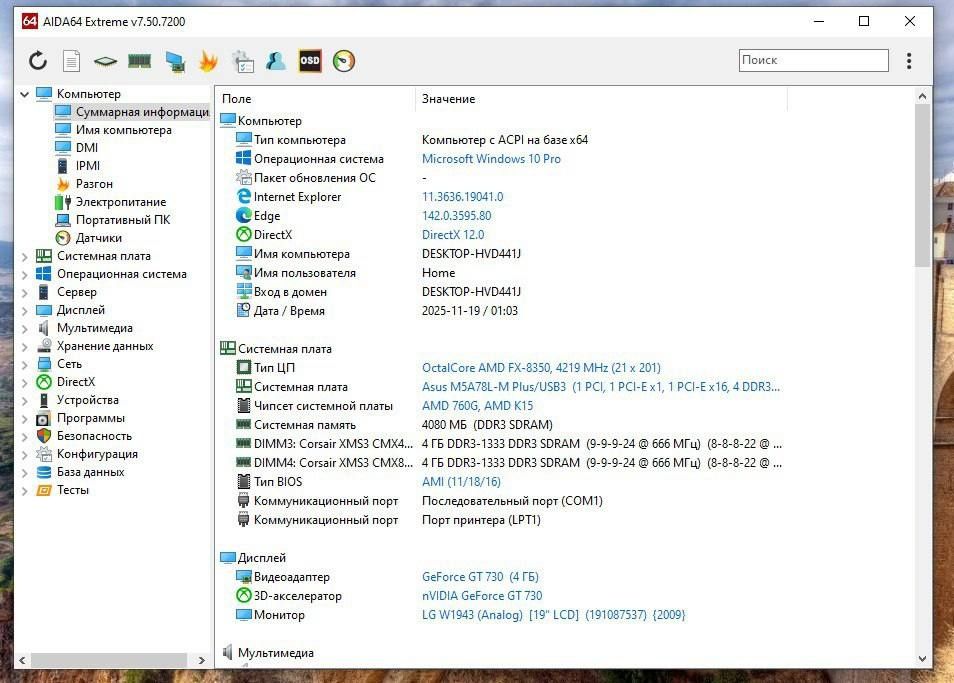Image resolution: width=954 pixels, height=683 pixels.
Task: Open the three-dot toolbar menu
Action: tap(909, 61)
